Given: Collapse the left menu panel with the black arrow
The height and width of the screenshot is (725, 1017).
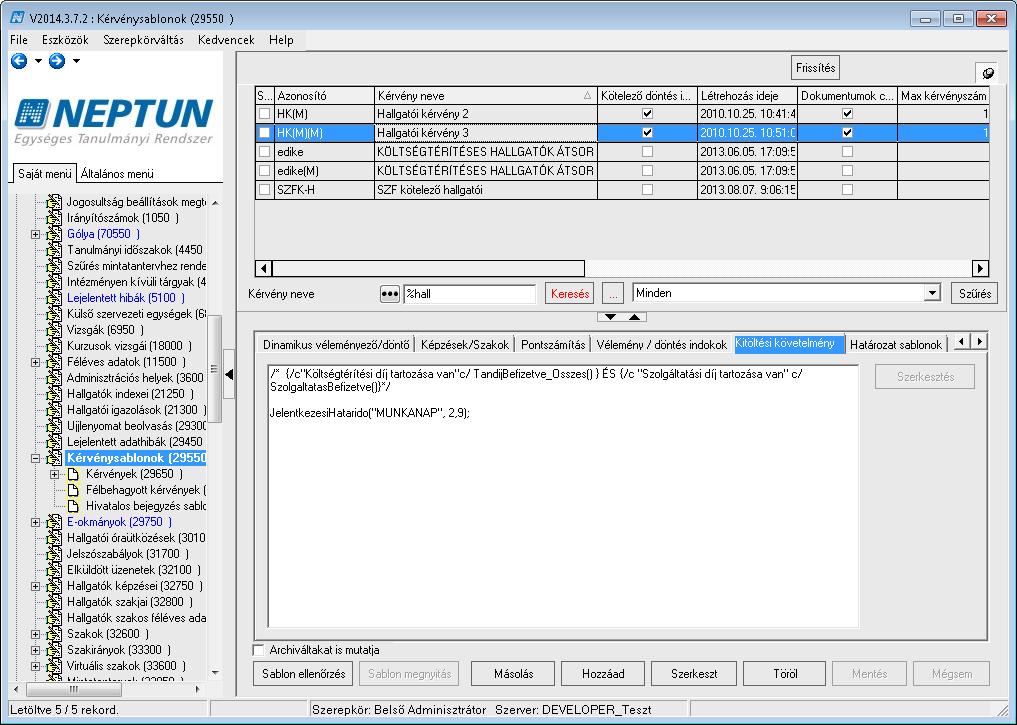Looking at the screenshot, I should tap(229, 374).
